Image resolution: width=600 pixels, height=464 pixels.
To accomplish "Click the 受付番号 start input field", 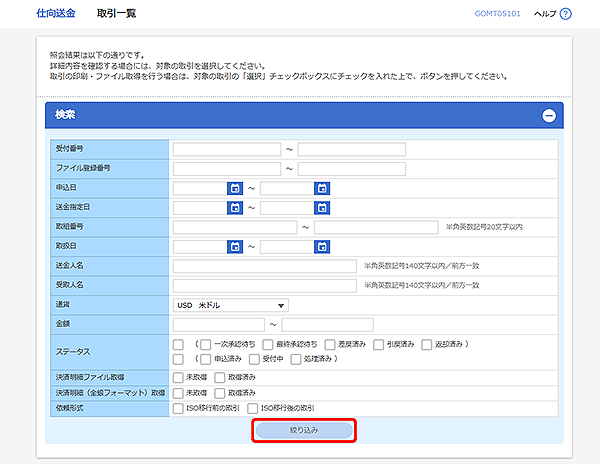I will tap(227, 149).
